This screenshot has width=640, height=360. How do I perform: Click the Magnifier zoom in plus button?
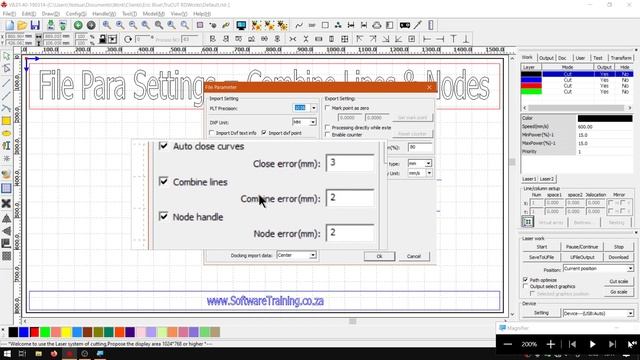pos(550,344)
